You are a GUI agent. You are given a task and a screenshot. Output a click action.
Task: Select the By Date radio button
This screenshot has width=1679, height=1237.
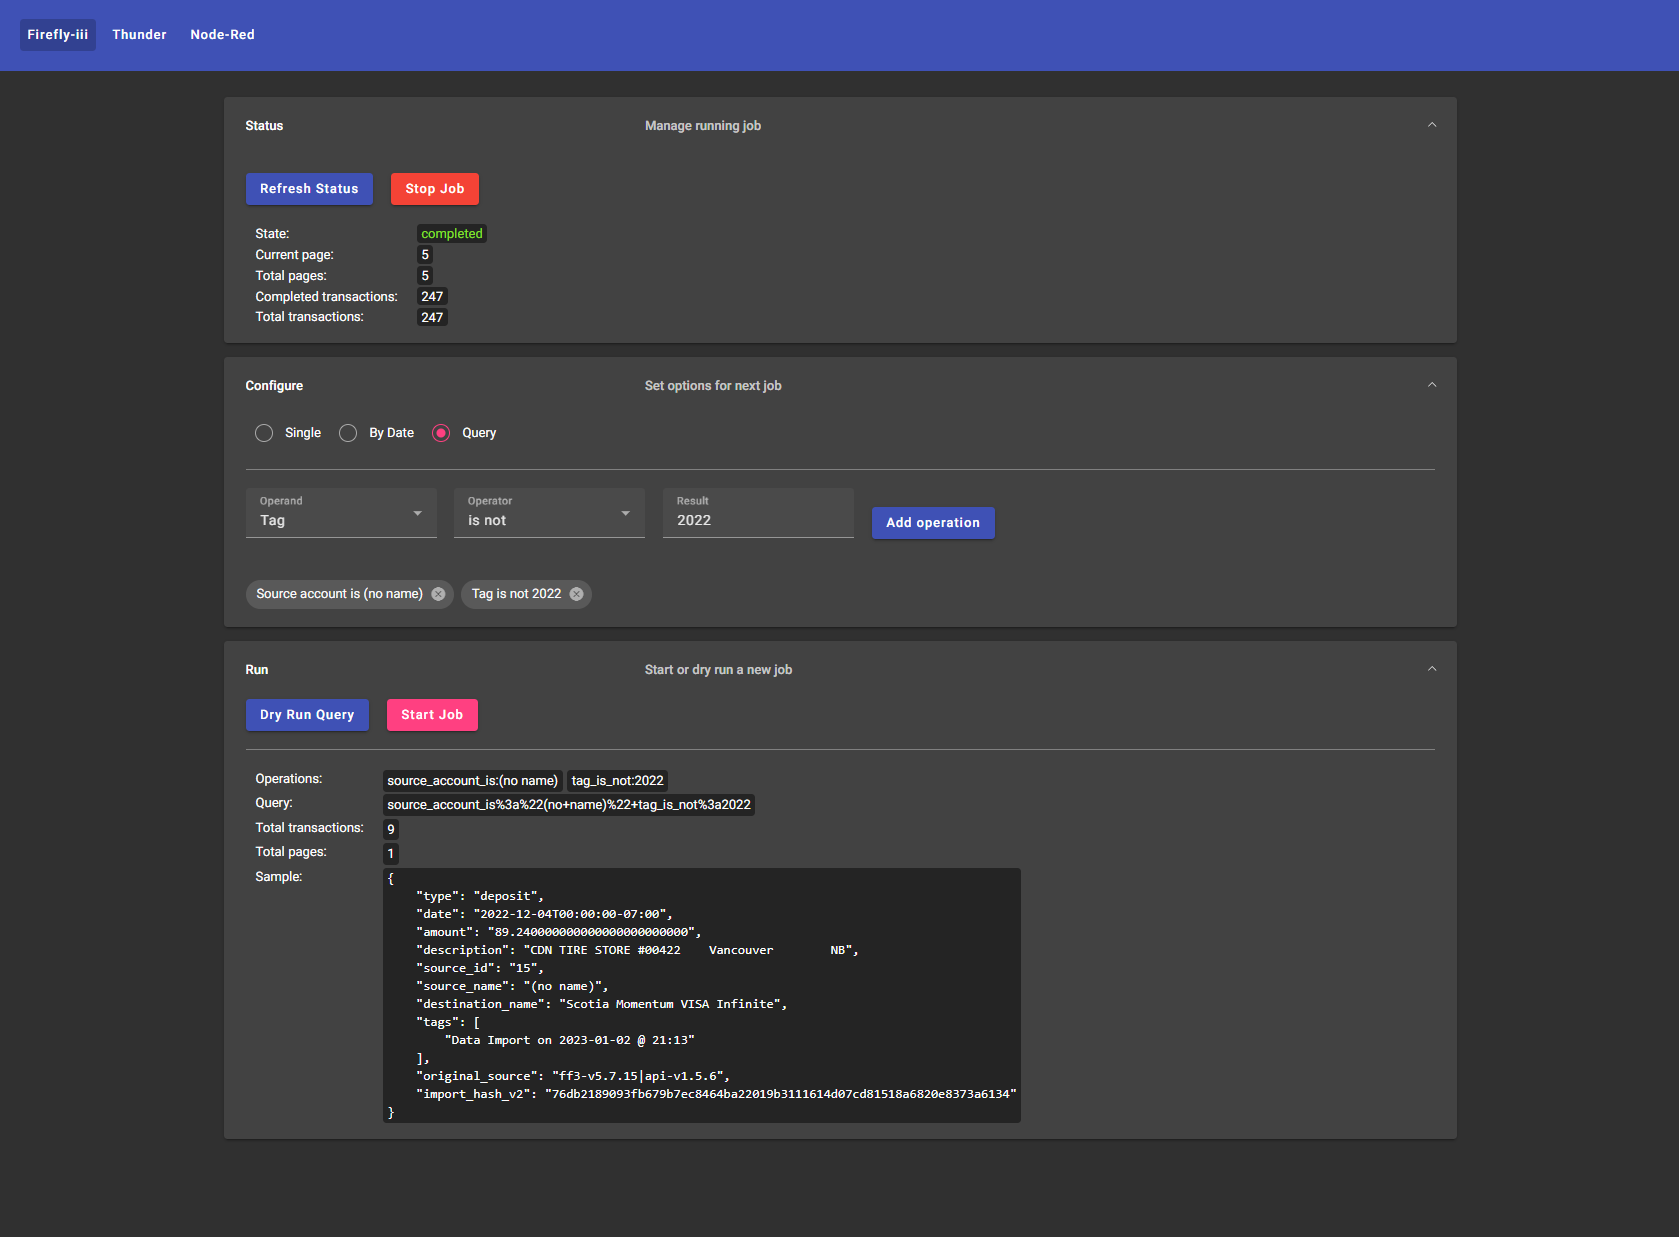[348, 433]
